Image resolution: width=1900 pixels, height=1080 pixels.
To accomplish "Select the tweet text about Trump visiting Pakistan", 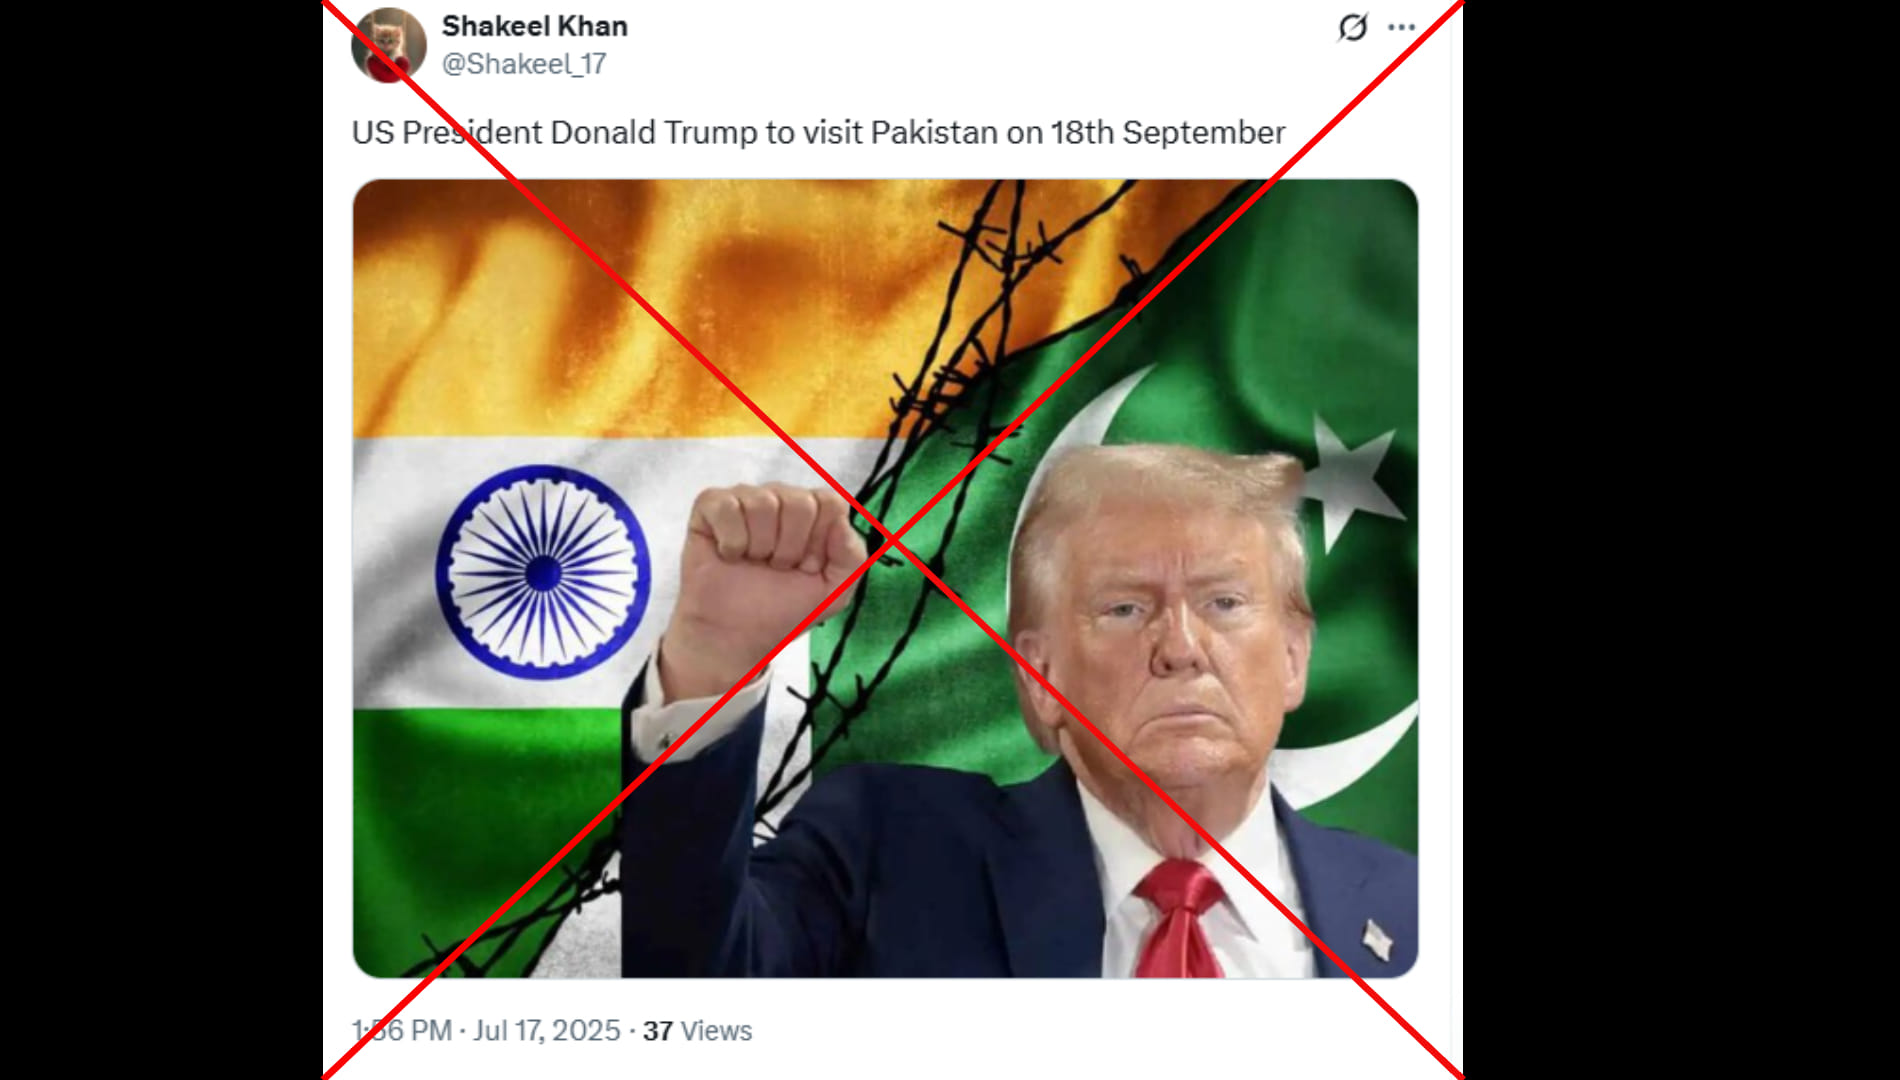I will (x=818, y=132).
